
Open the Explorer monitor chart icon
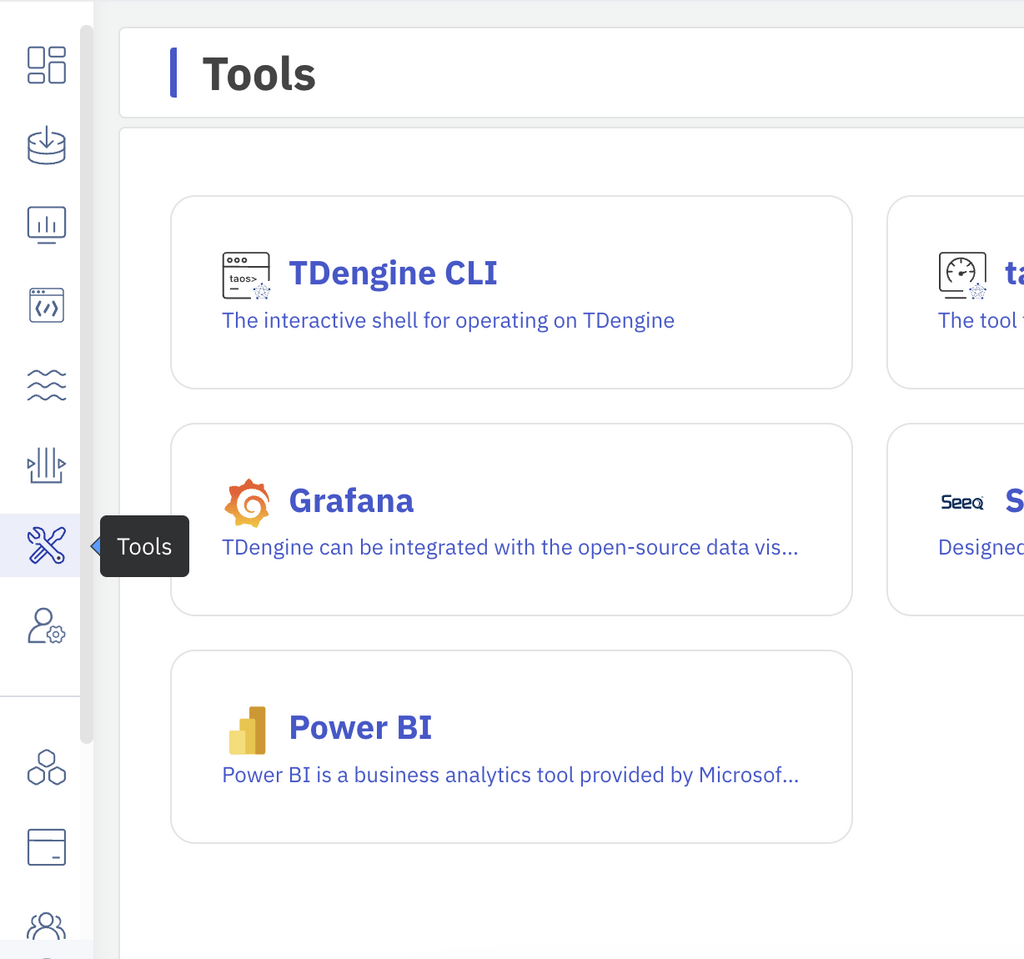(x=45, y=225)
